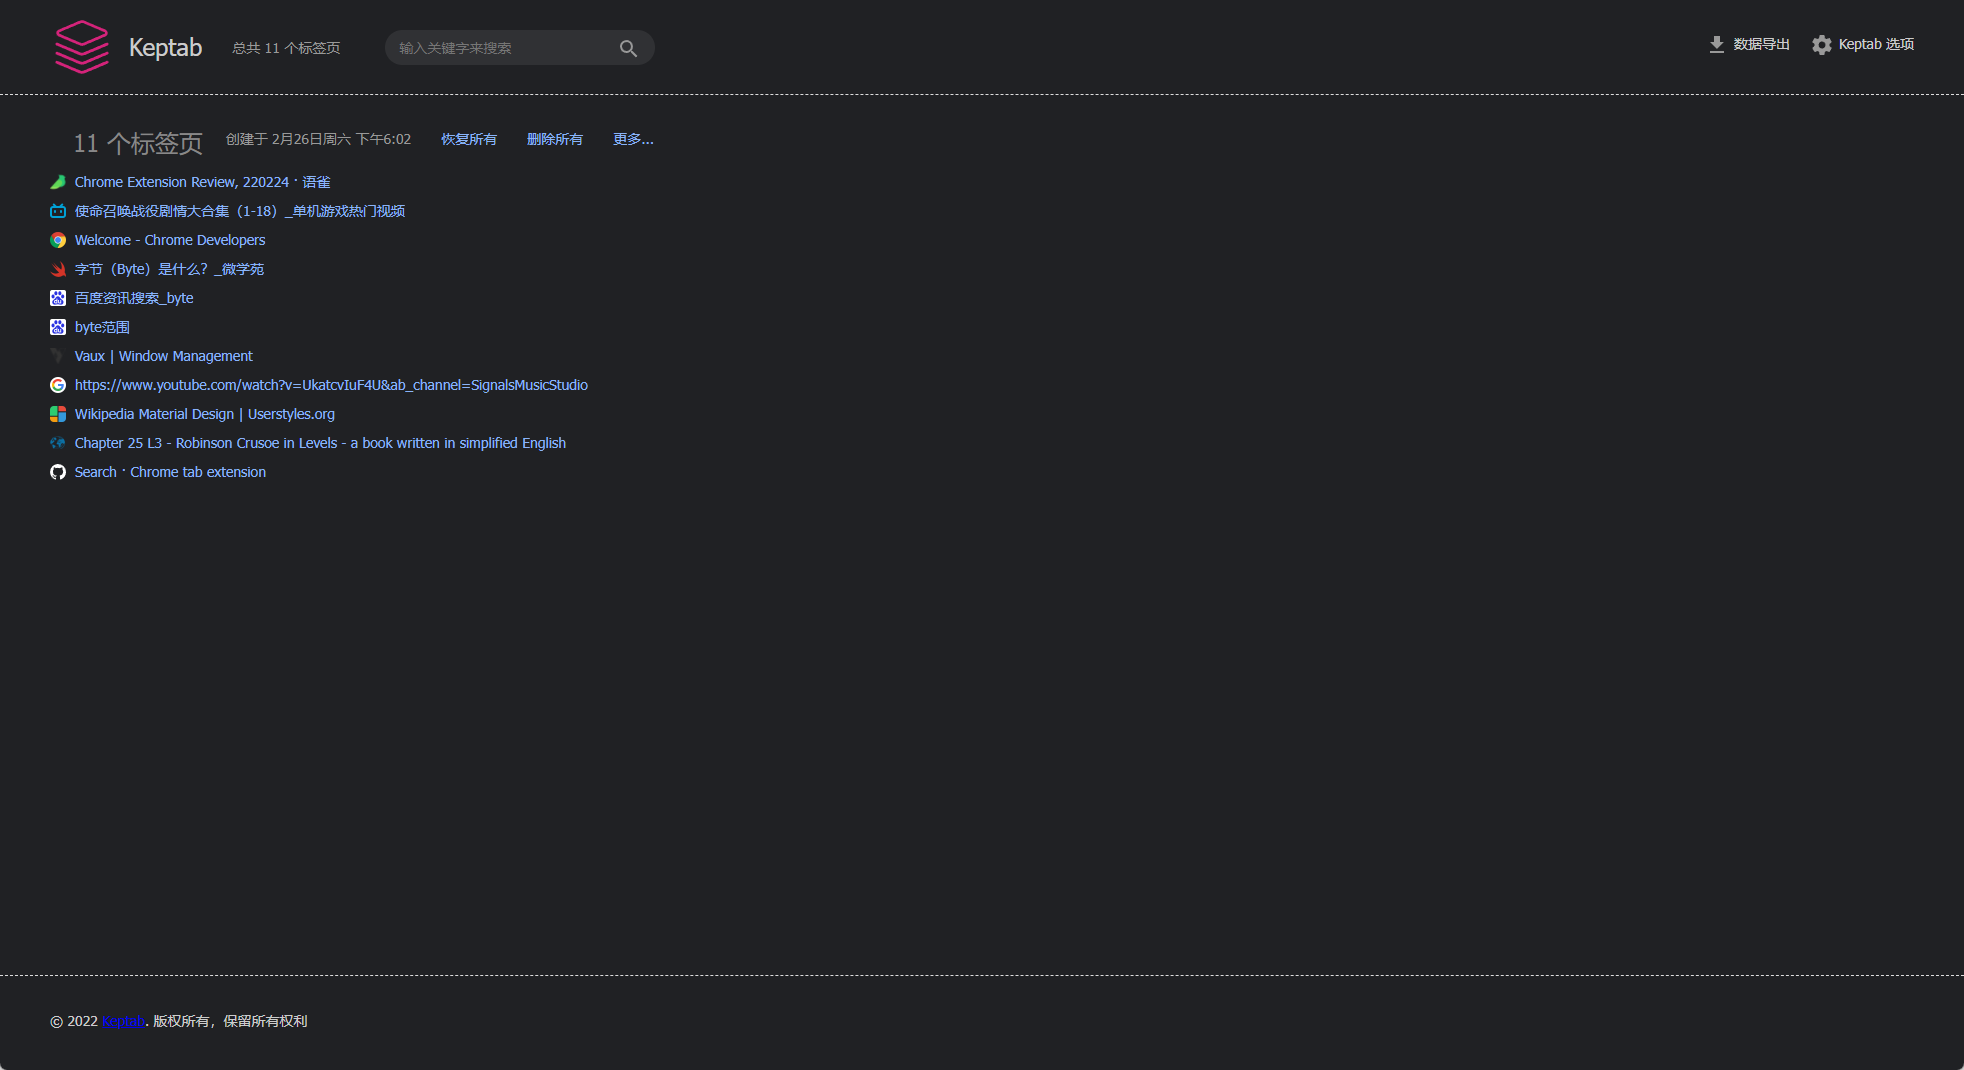Click the data export download icon
The width and height of the screenshot is (1964, 1070).
point(1716,44)
